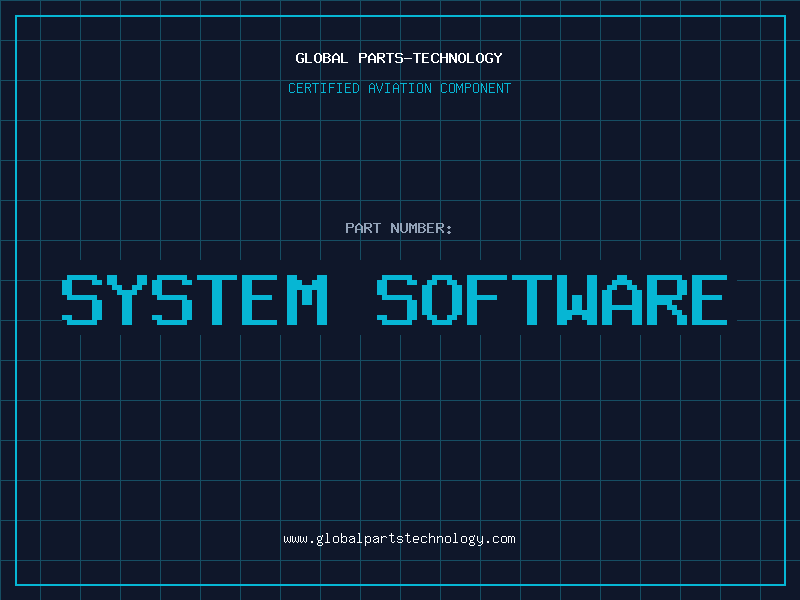Click the word CERTIFIED in the subtitle
The image size is (800, 600).
click(x=322, y=88)
